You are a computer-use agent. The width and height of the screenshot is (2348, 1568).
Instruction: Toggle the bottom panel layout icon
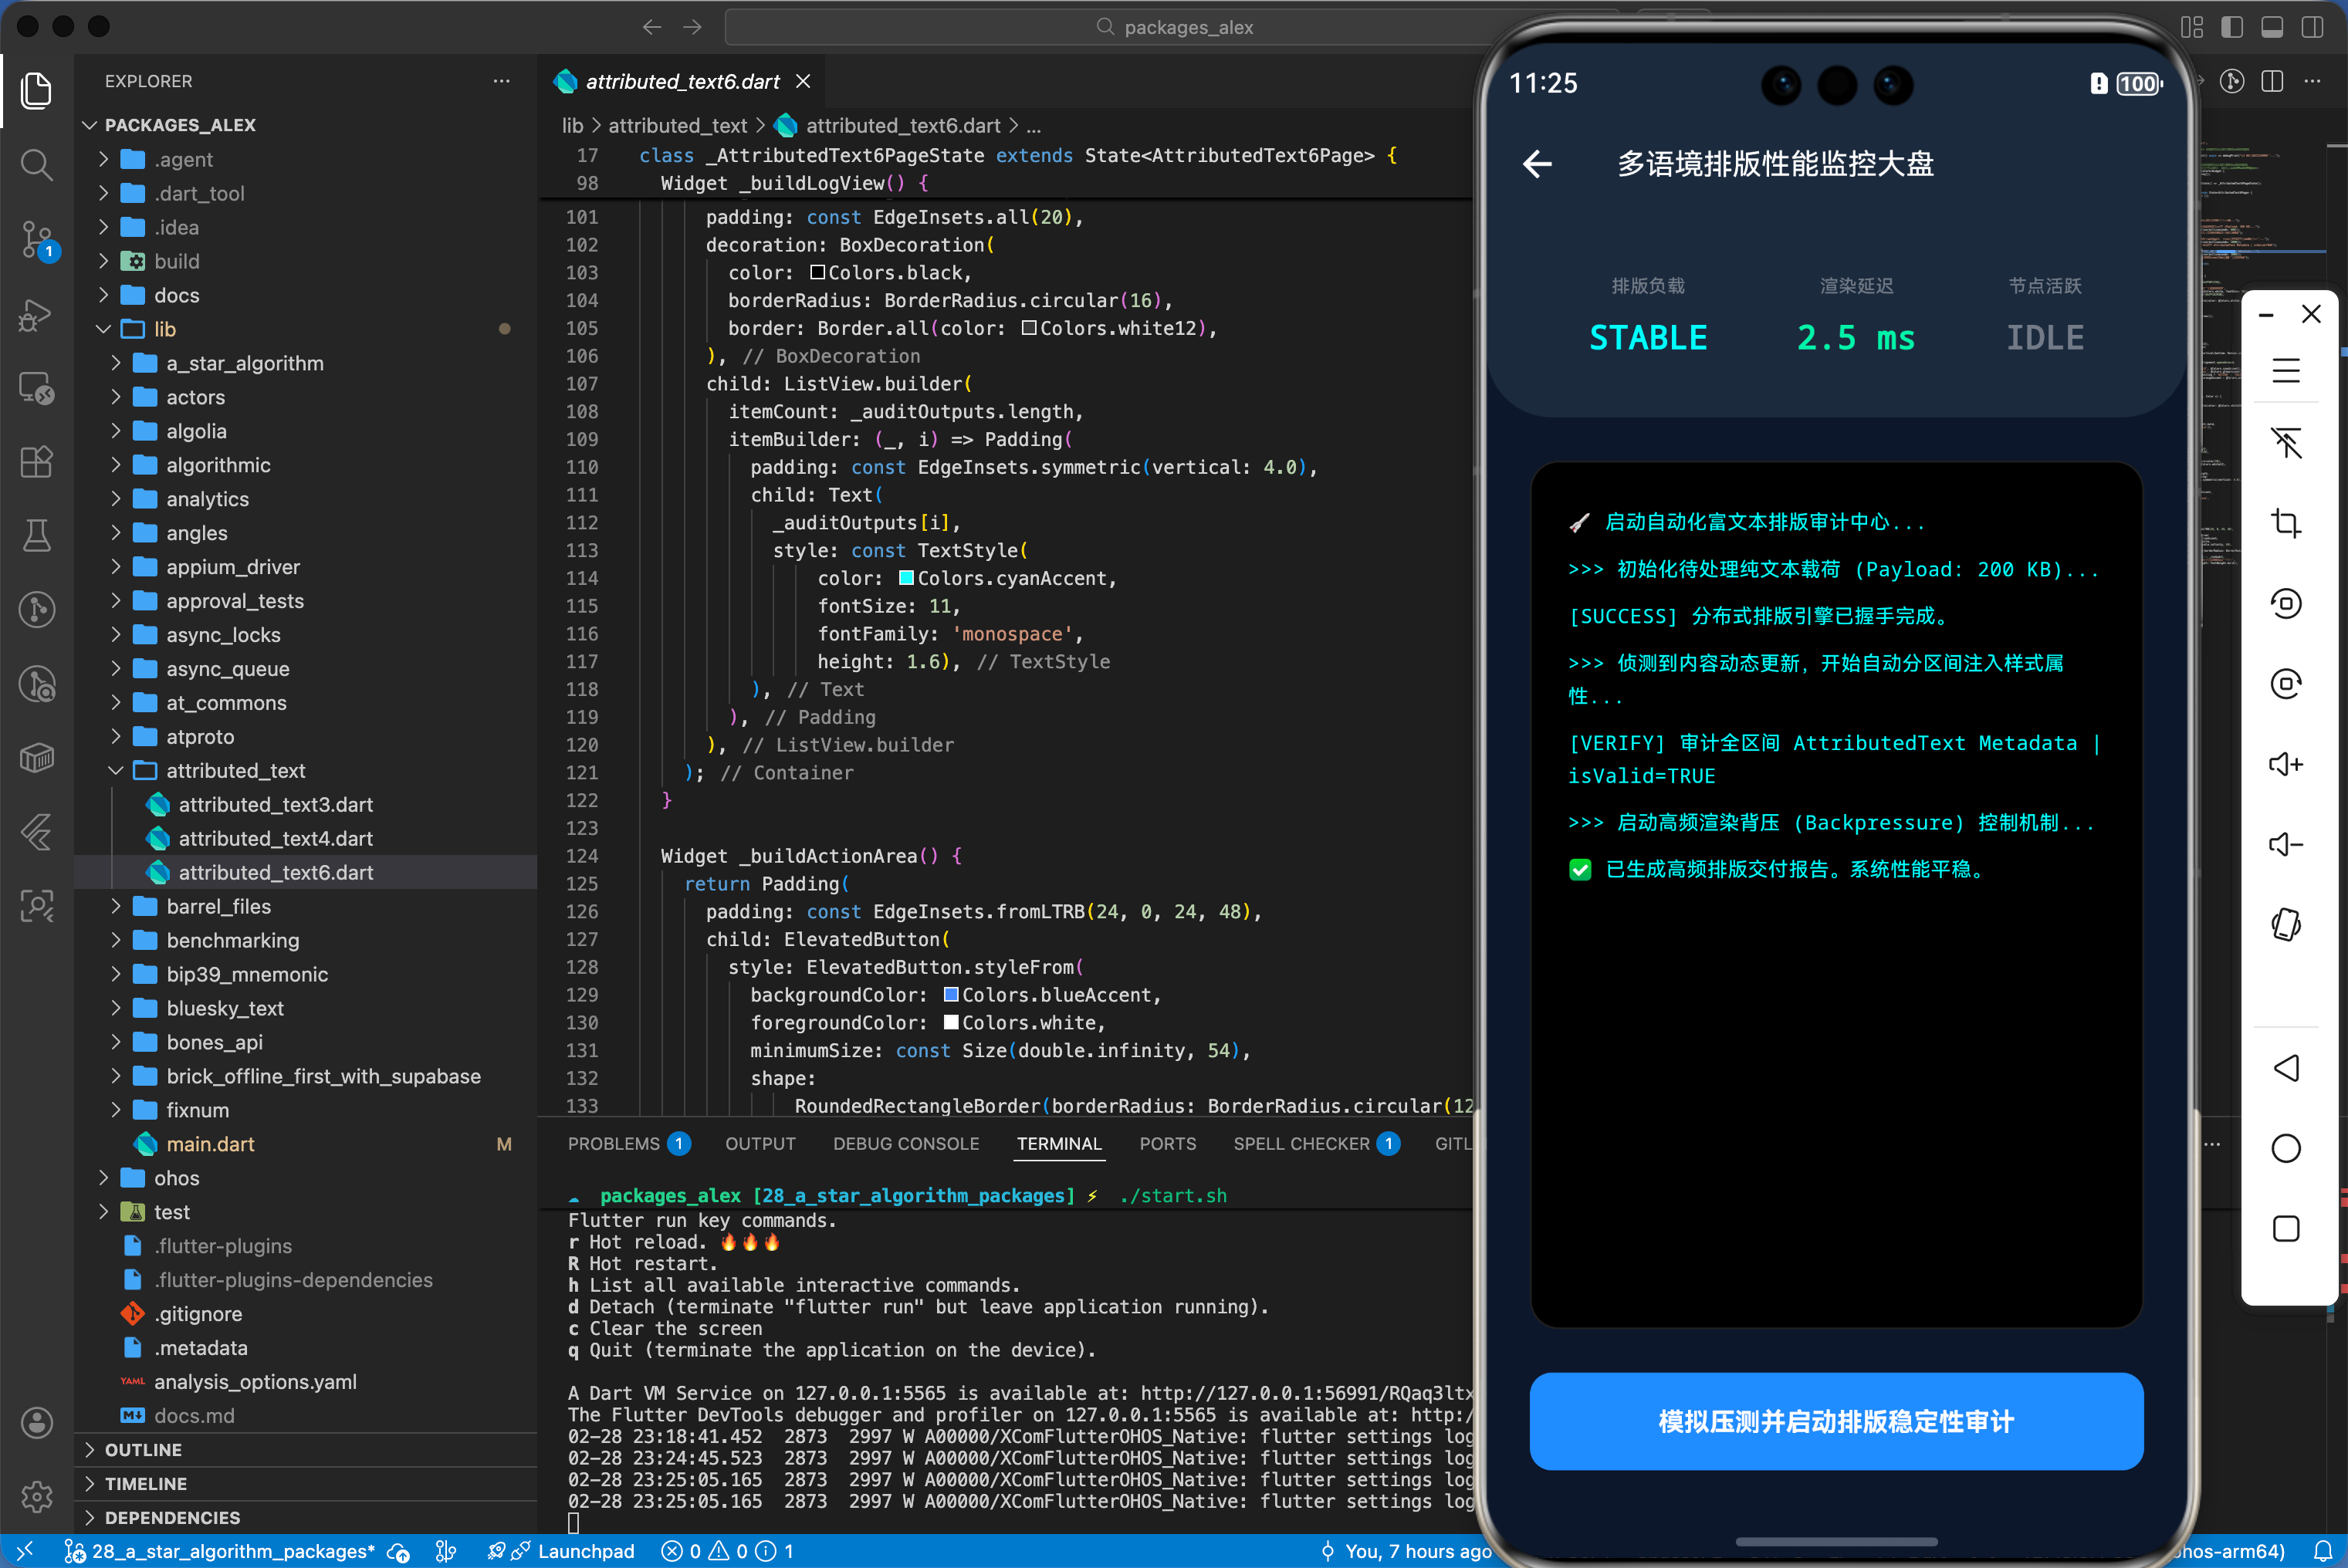2272,27
